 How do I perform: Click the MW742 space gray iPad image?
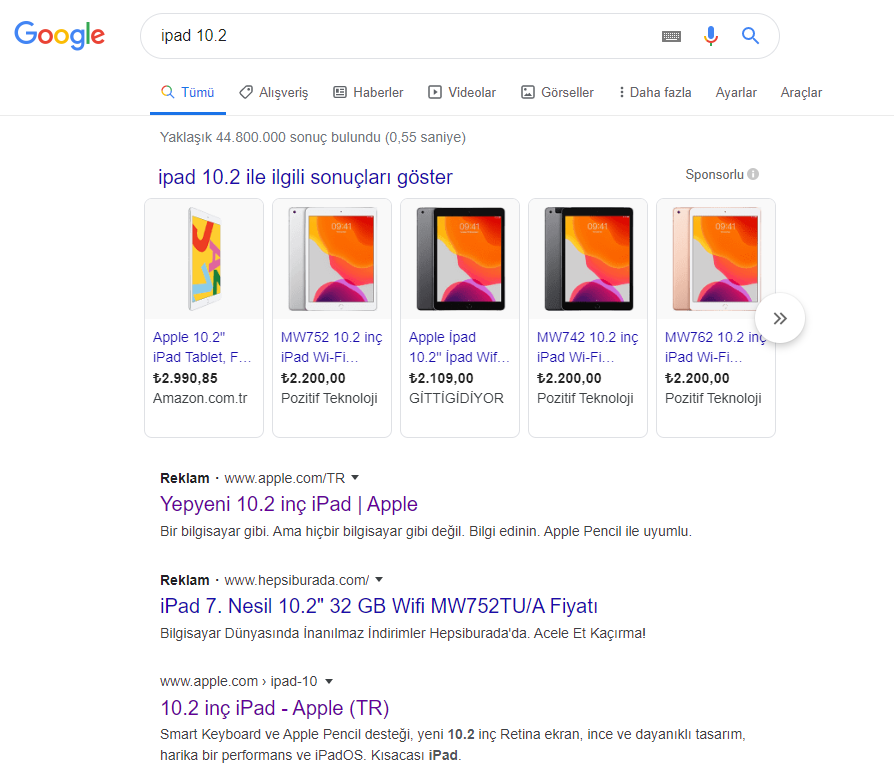point(588,259)
